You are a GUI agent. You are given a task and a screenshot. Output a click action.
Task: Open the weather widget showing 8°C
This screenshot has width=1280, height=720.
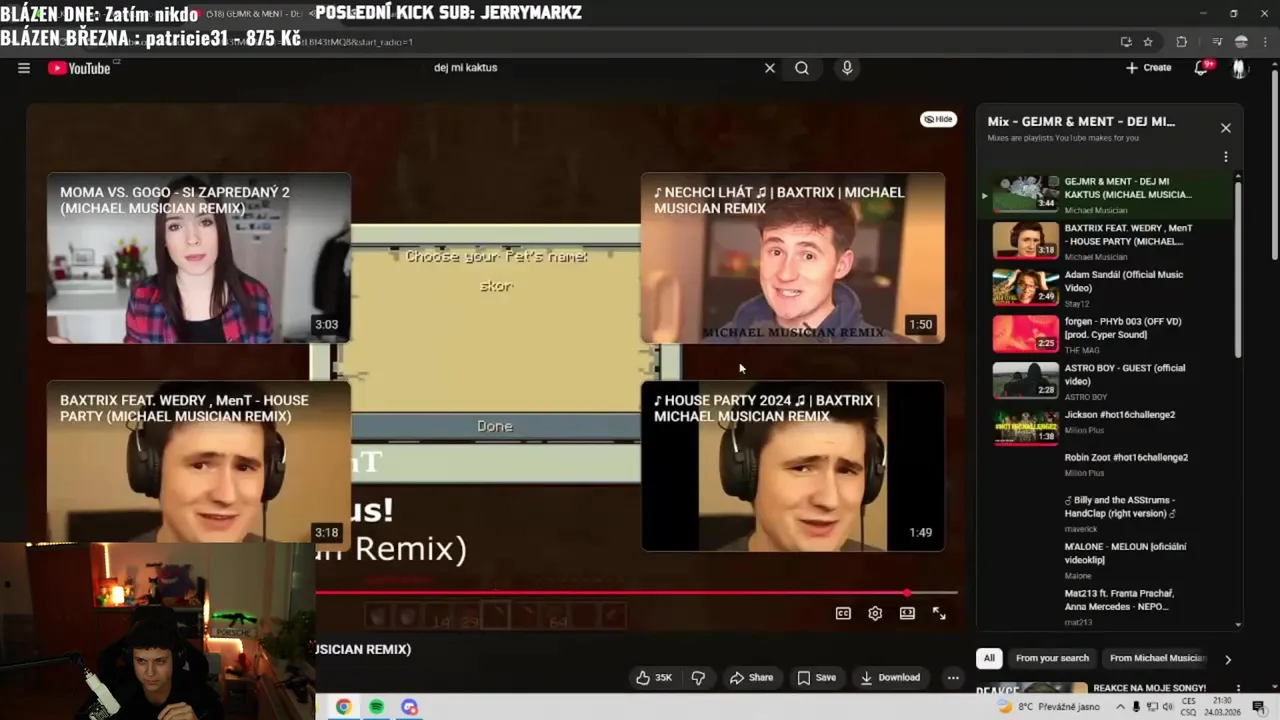click(1048, 707)
